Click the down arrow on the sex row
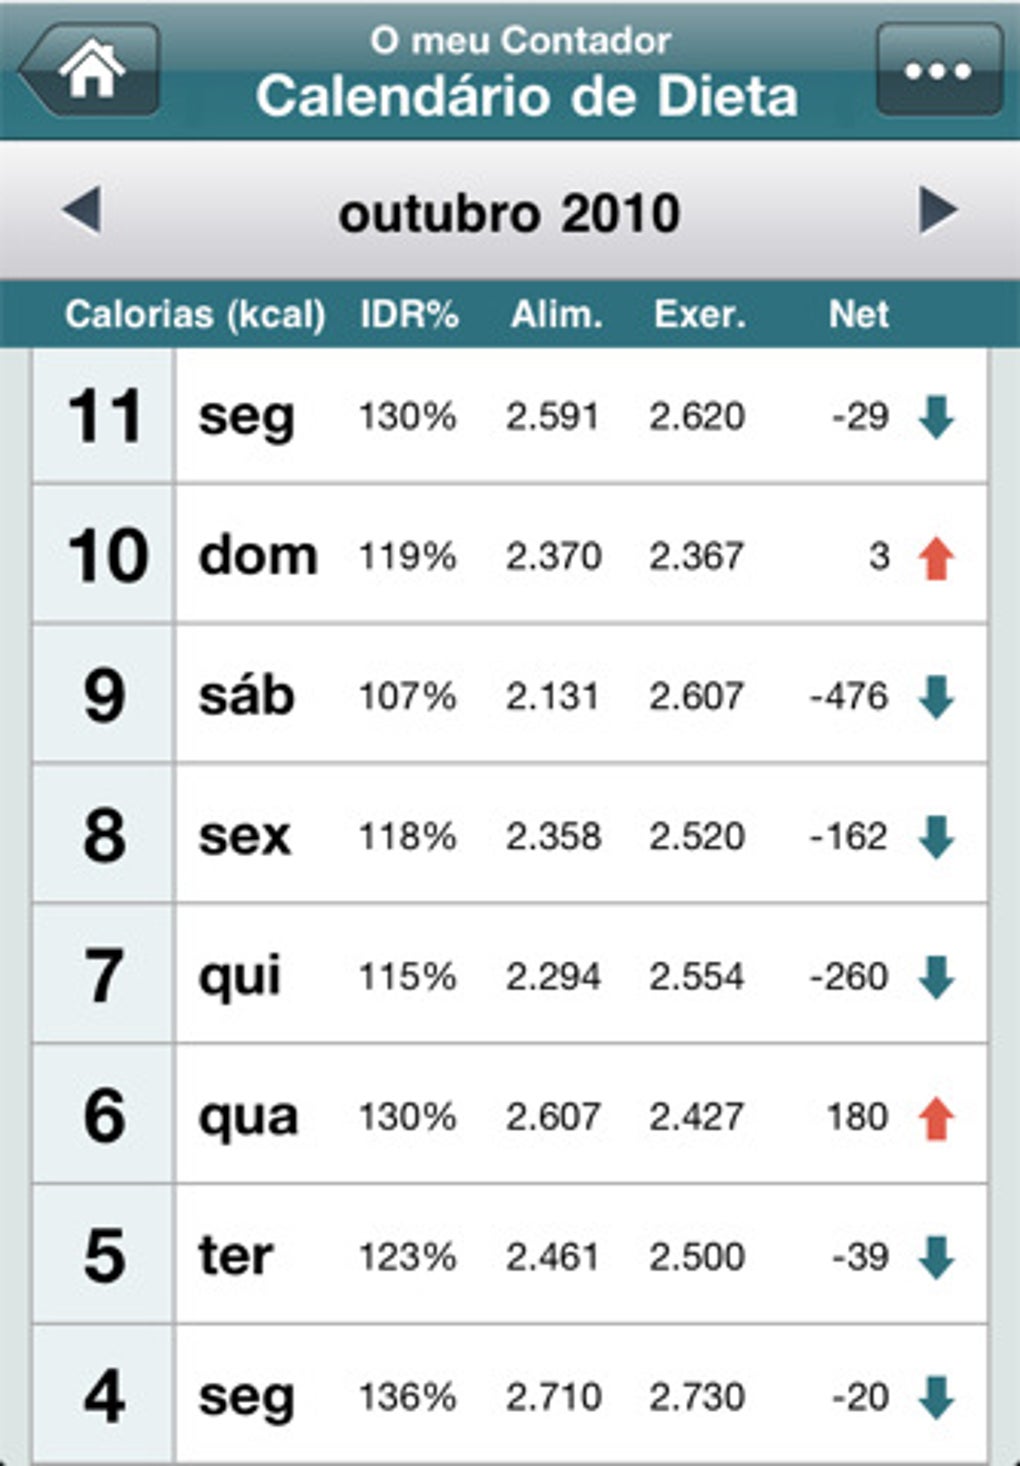 pos(936,837)
